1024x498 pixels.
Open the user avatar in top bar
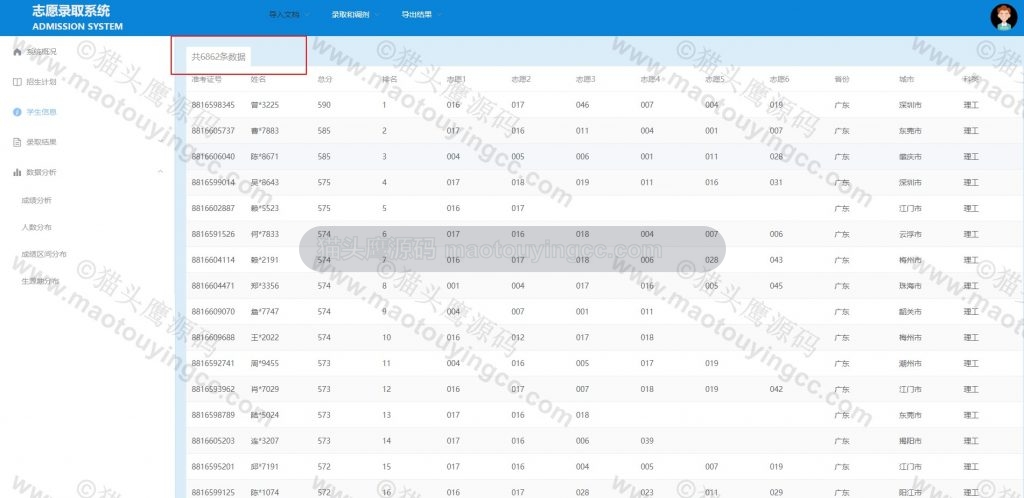click(x=1003, y=17)
